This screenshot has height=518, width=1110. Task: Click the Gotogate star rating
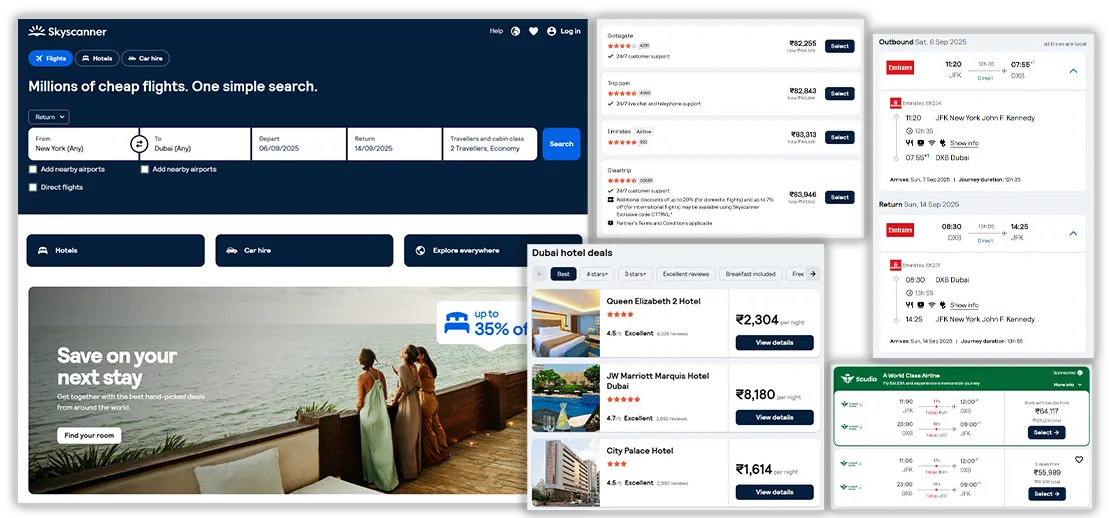tap(622, 46)
